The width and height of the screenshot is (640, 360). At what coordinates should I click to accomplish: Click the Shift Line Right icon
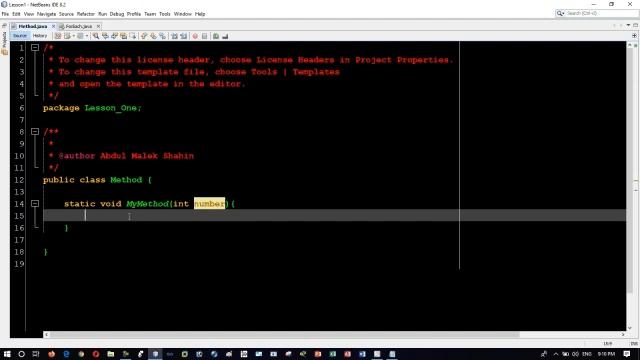coord(184,36)
